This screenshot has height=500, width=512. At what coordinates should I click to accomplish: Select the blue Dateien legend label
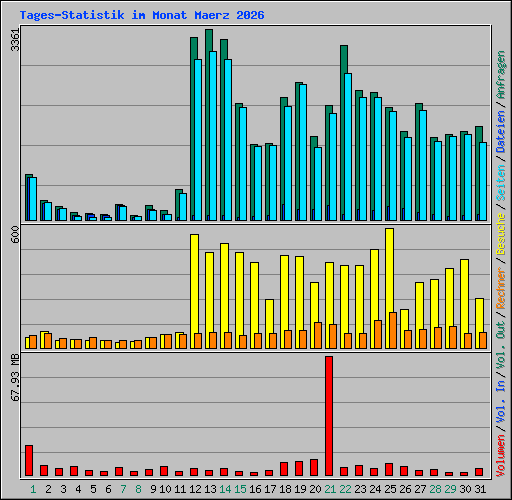(500, 132)
